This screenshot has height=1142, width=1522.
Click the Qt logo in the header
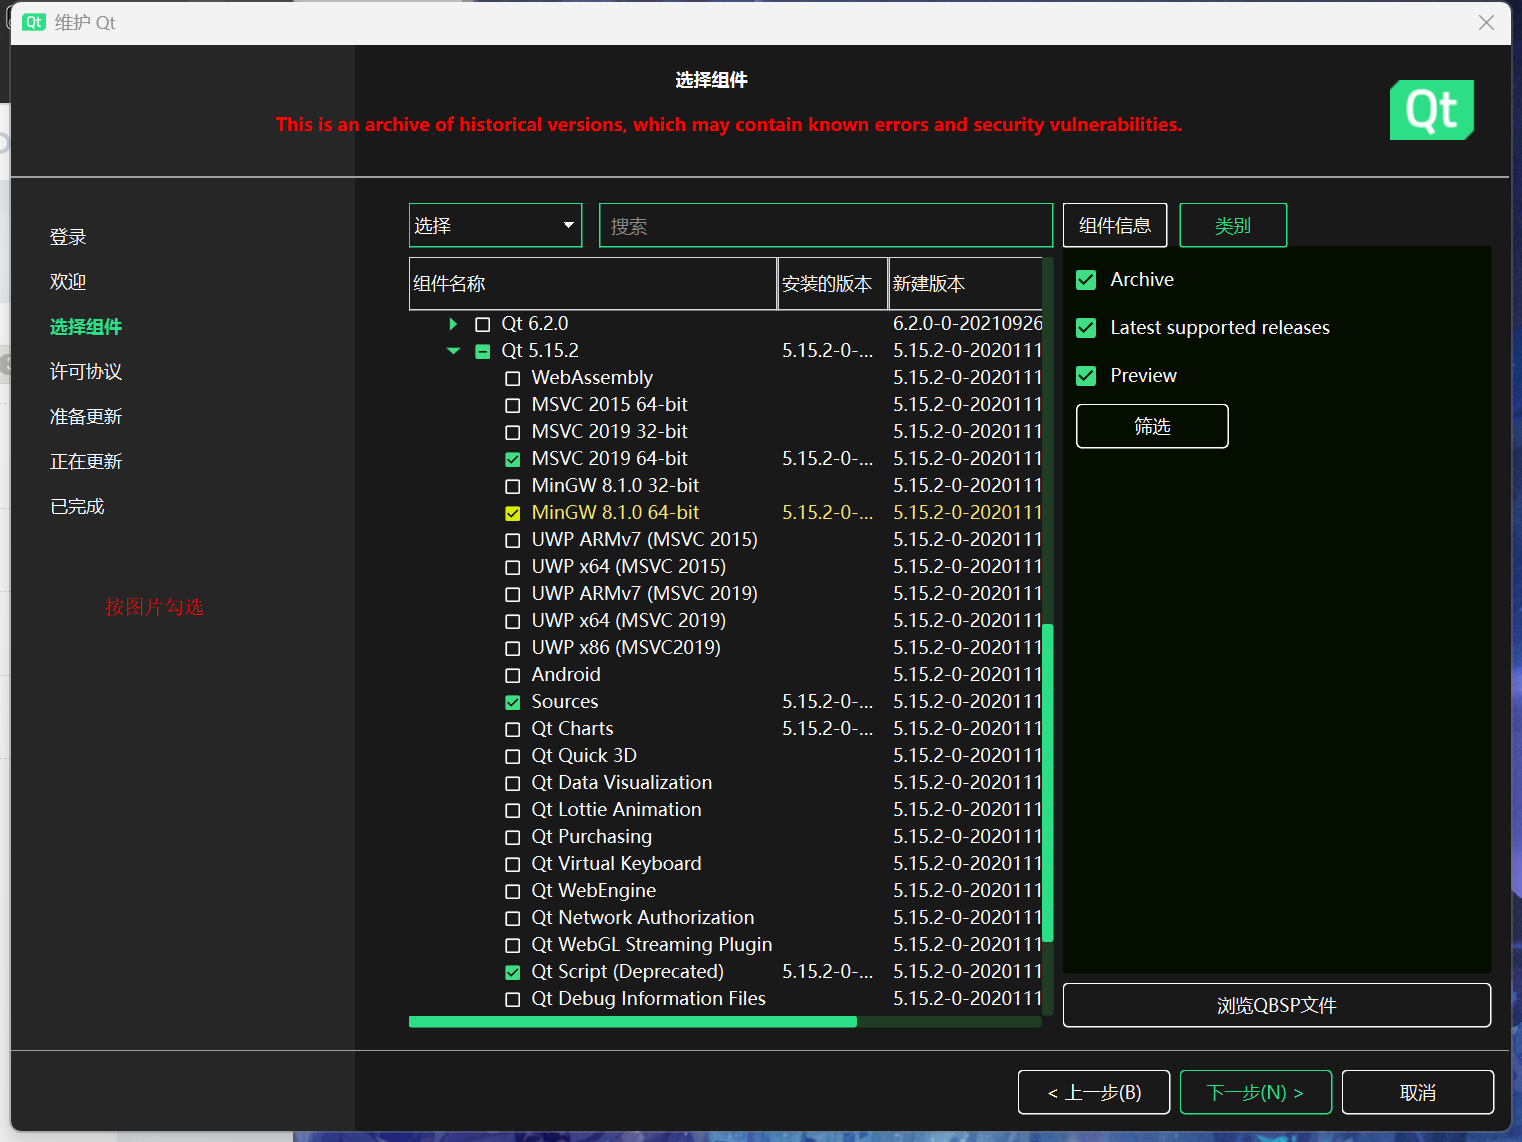point(1431,110)
